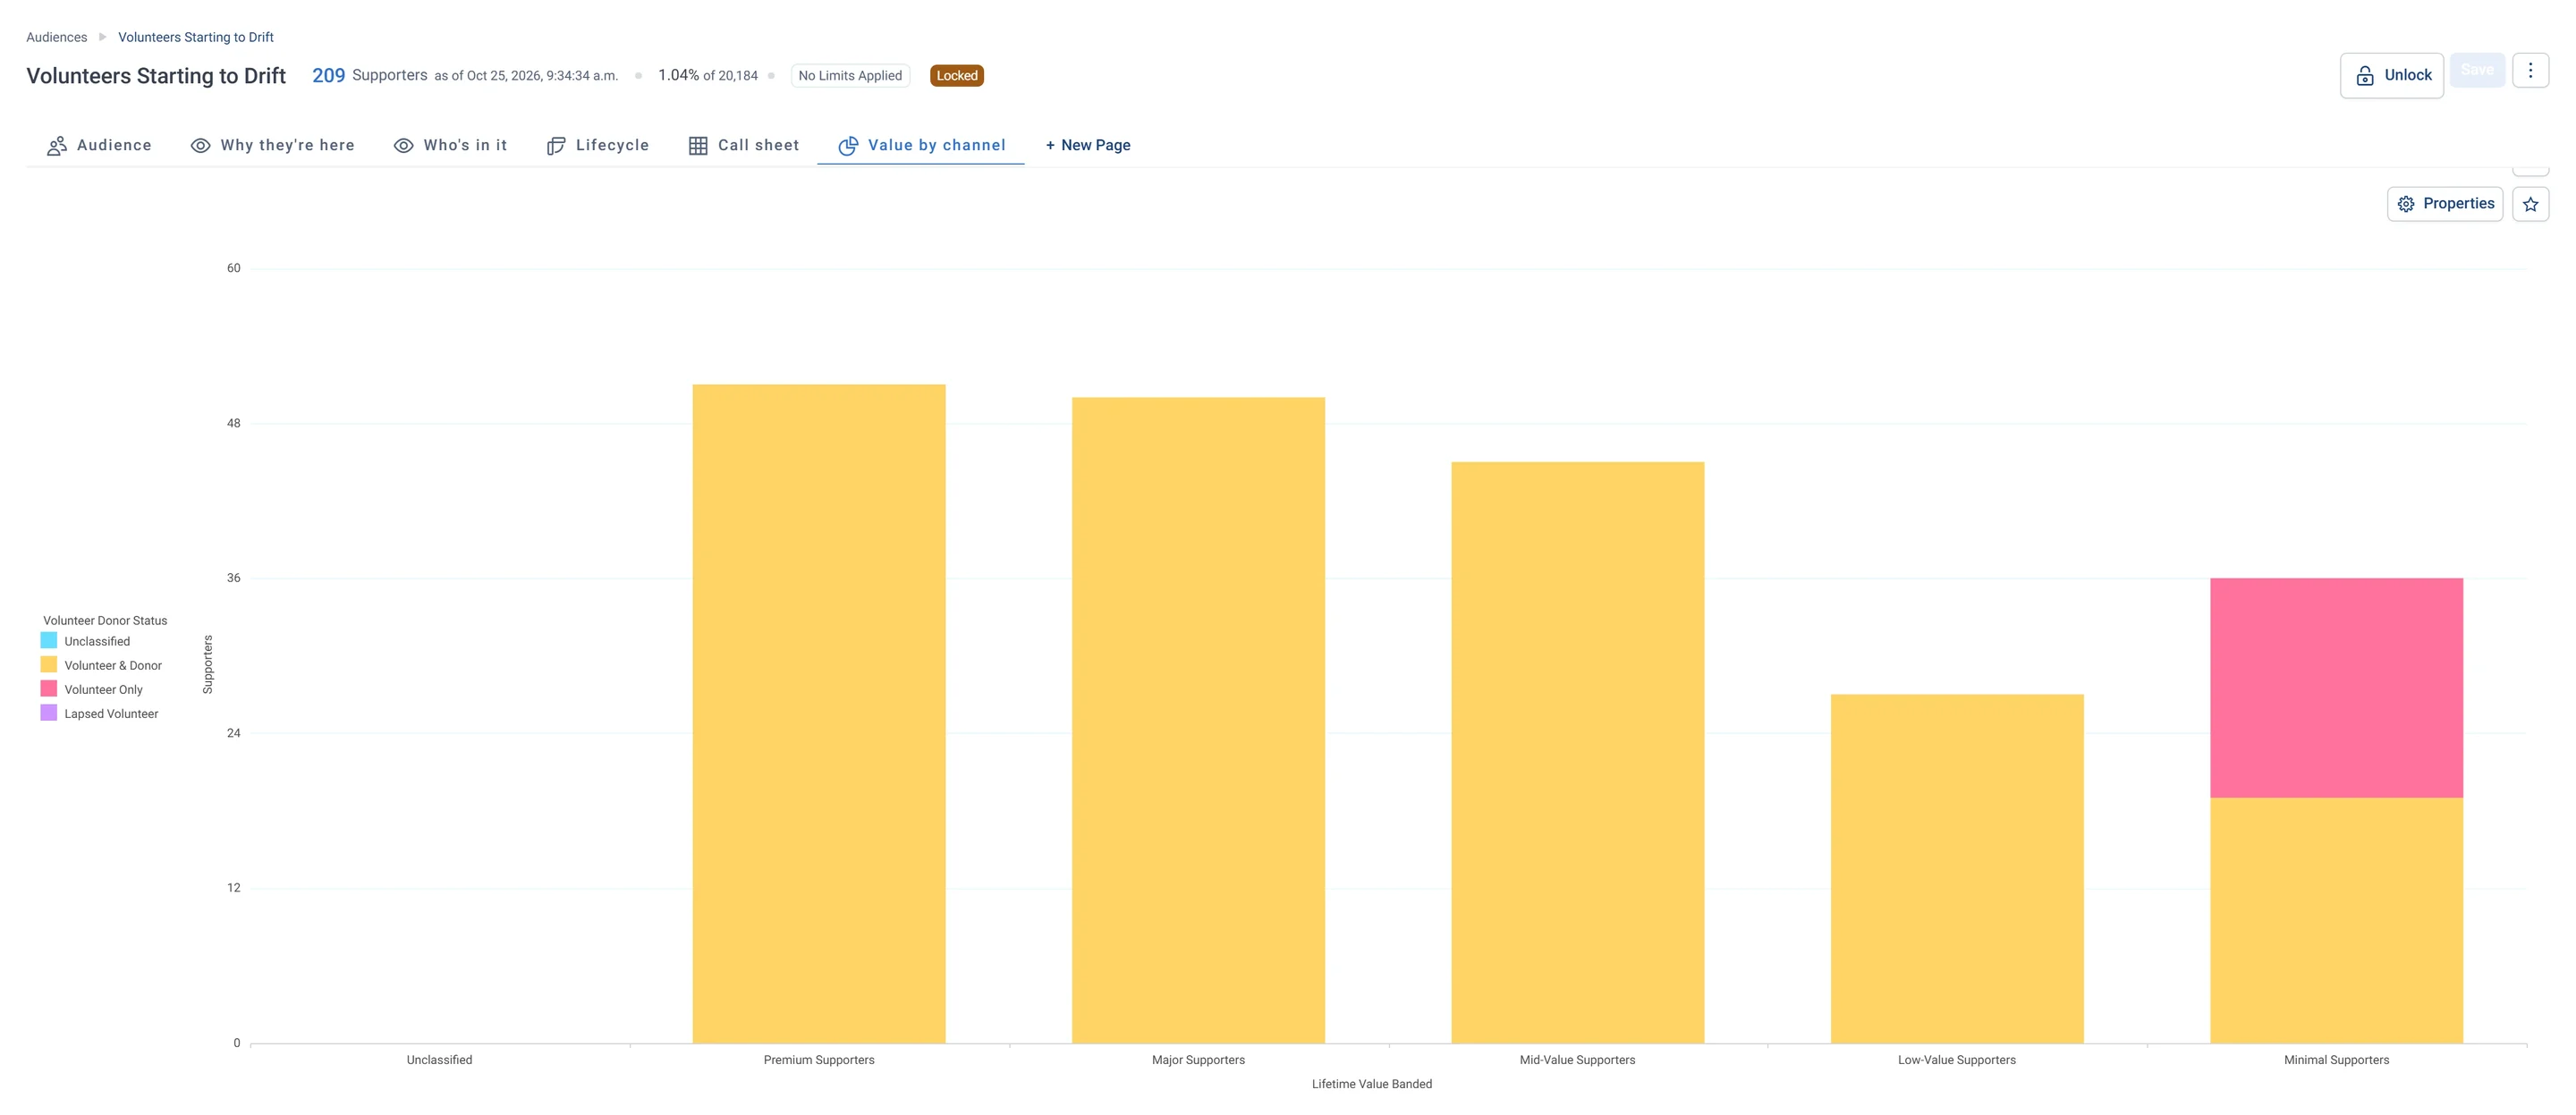The width and height of the screenshot is (2576, 1115).
Task: Toggle the Volunteer Only legend swatch
Action: click(x=49, y=688)
